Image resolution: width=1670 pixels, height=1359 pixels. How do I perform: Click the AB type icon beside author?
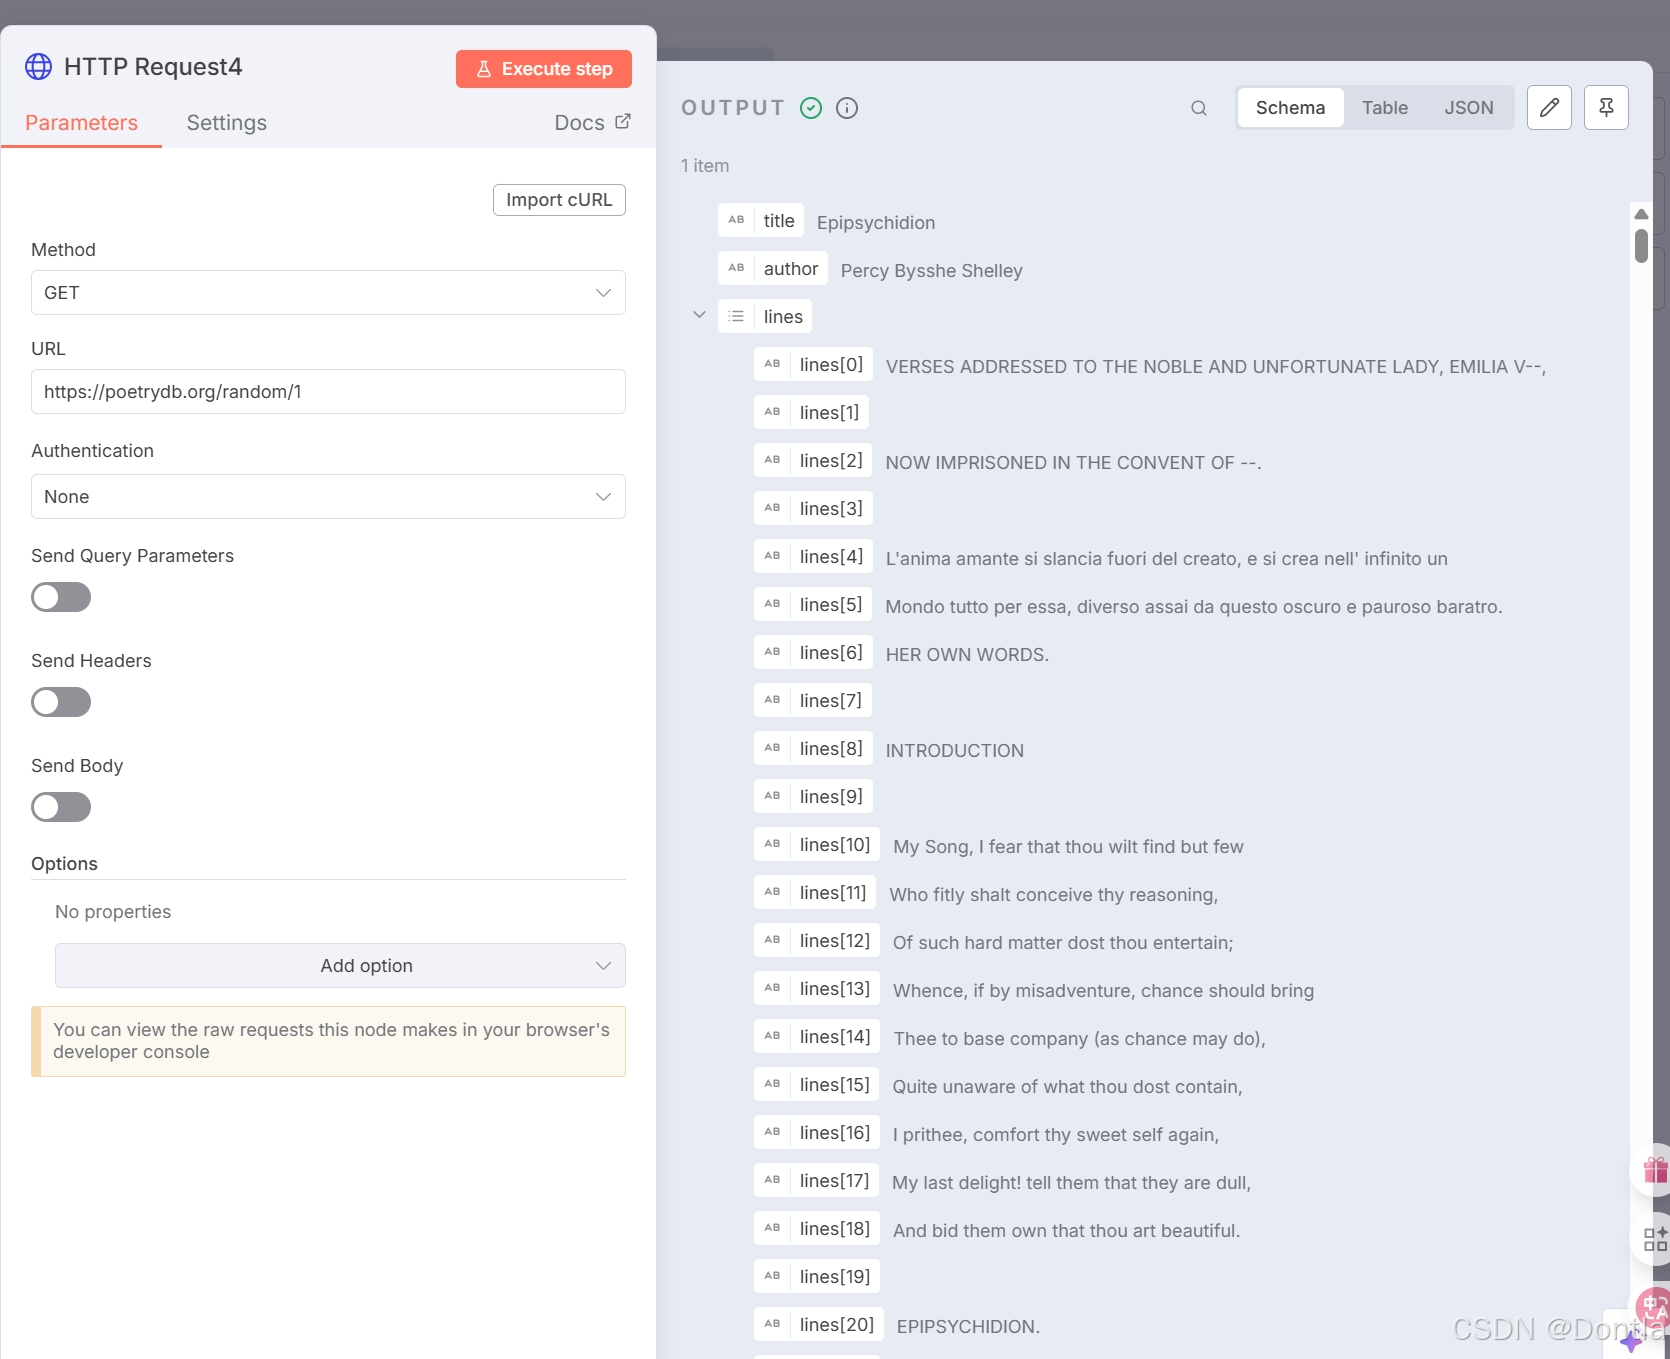click(x=736, y=268)
